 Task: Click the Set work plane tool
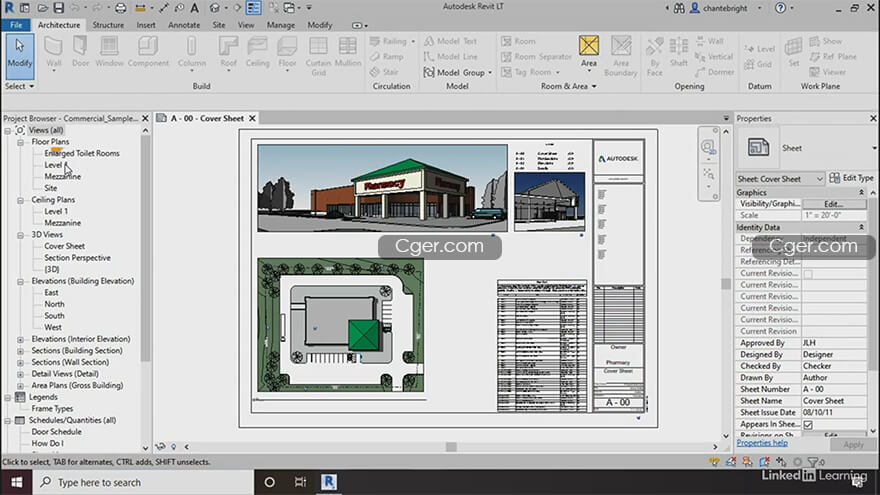point(794,53)
